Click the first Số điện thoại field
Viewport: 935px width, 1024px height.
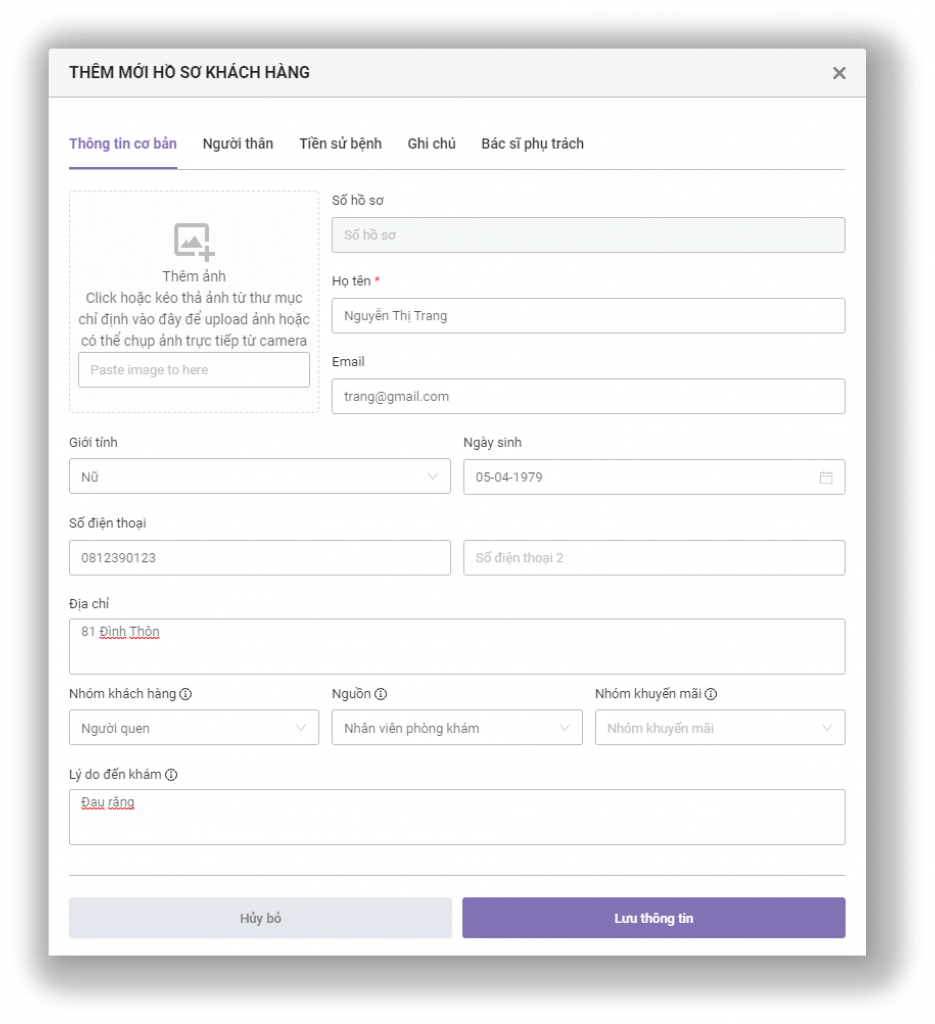tap(260, 558)
